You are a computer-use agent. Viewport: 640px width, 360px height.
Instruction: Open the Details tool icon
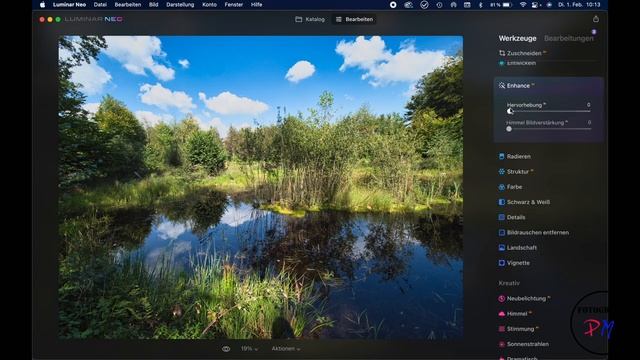pos(502,217)
